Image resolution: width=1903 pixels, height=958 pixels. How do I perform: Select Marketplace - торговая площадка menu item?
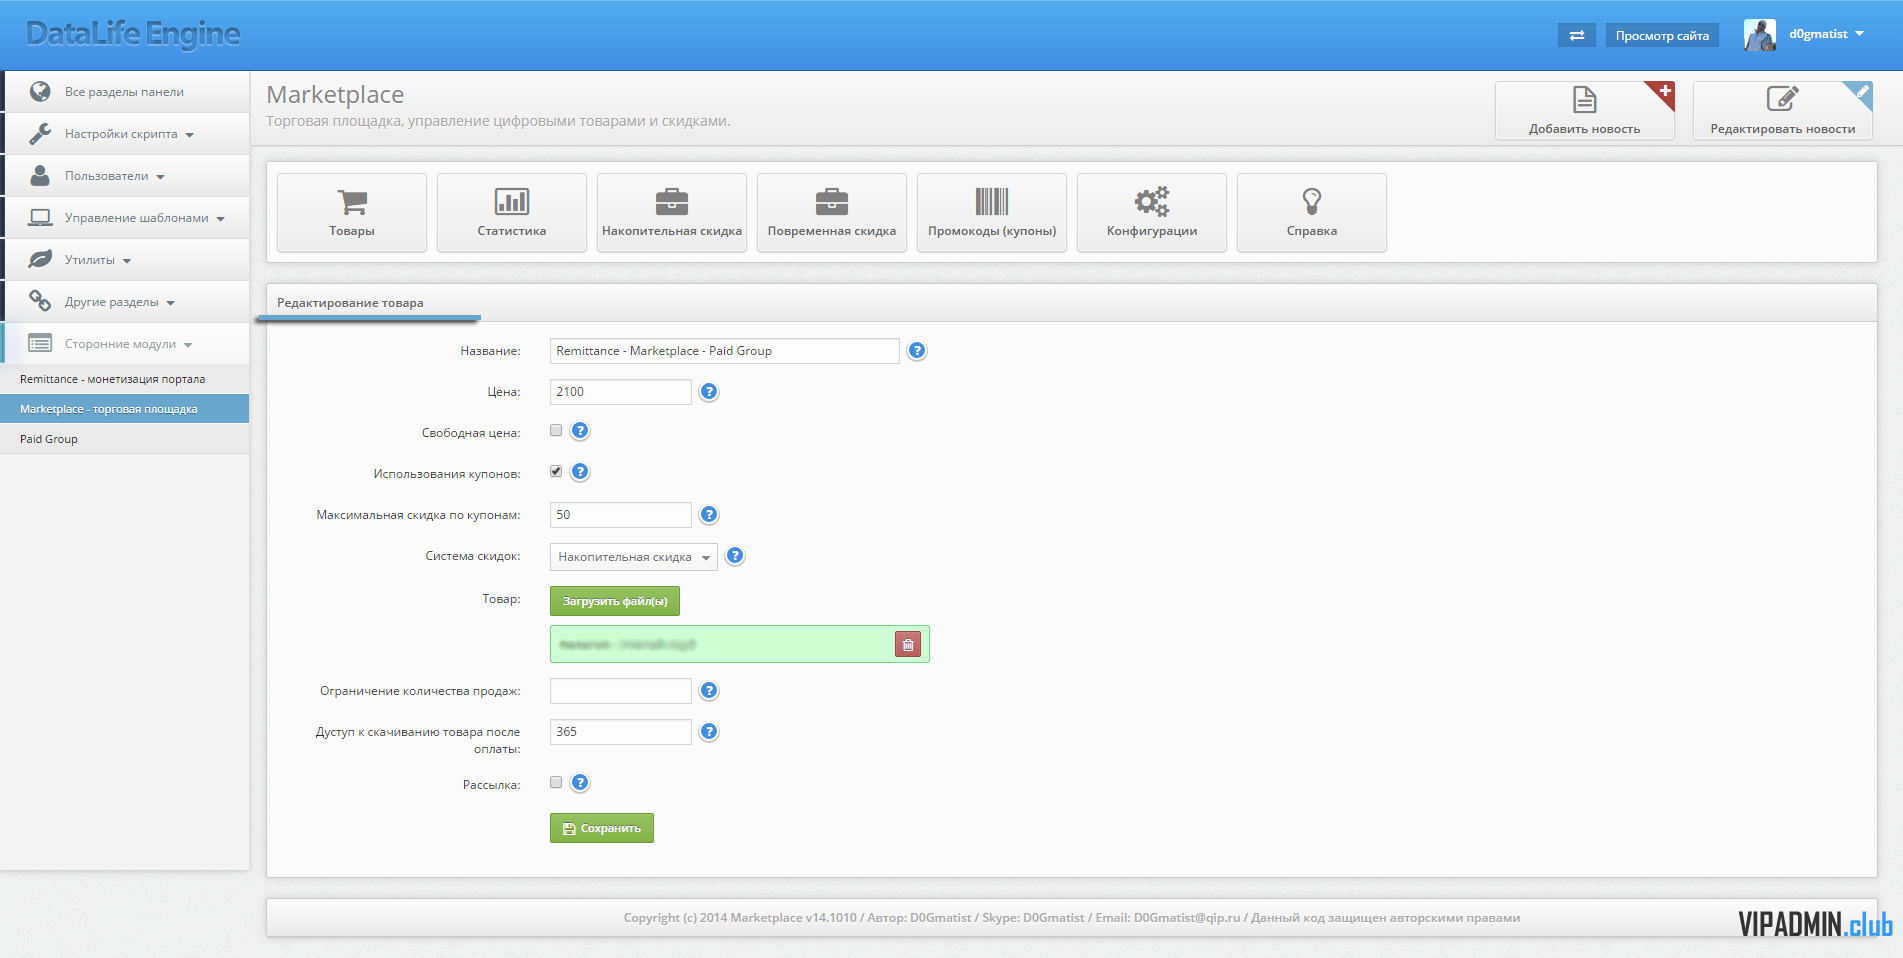(x=124, y=409)
